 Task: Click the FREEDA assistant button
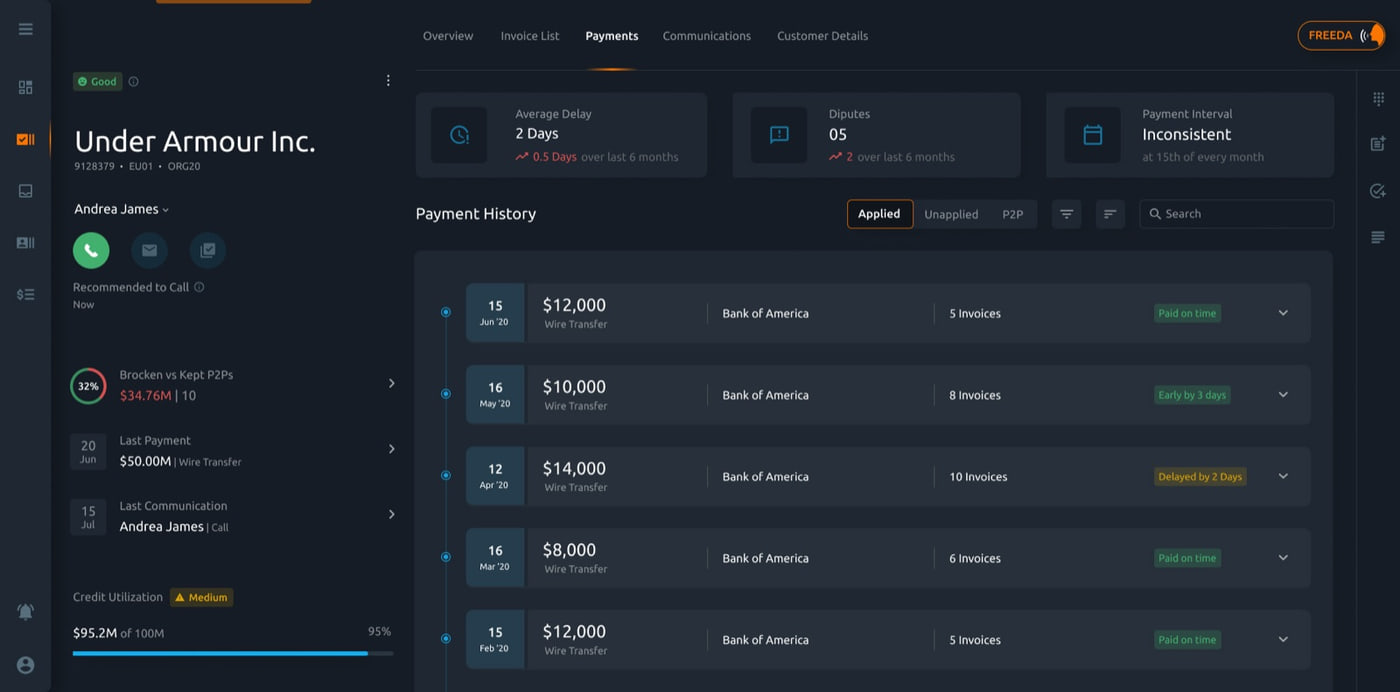click(1341, 36)
